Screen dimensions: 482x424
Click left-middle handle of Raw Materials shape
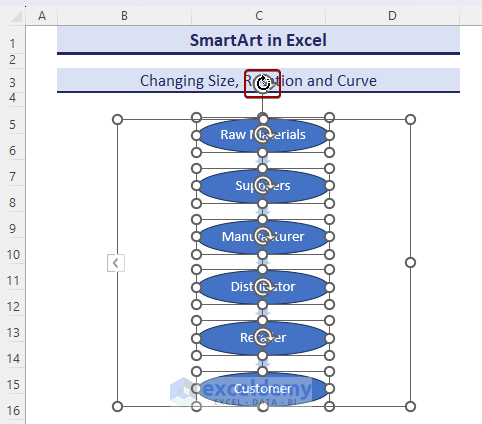coord(196,135)
